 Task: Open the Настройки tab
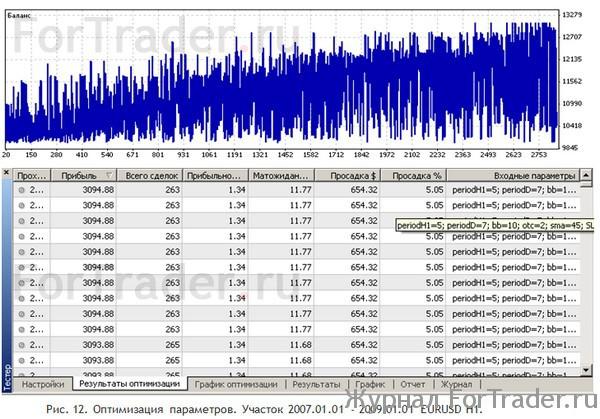pyautogui.click(x=43, y=384)
